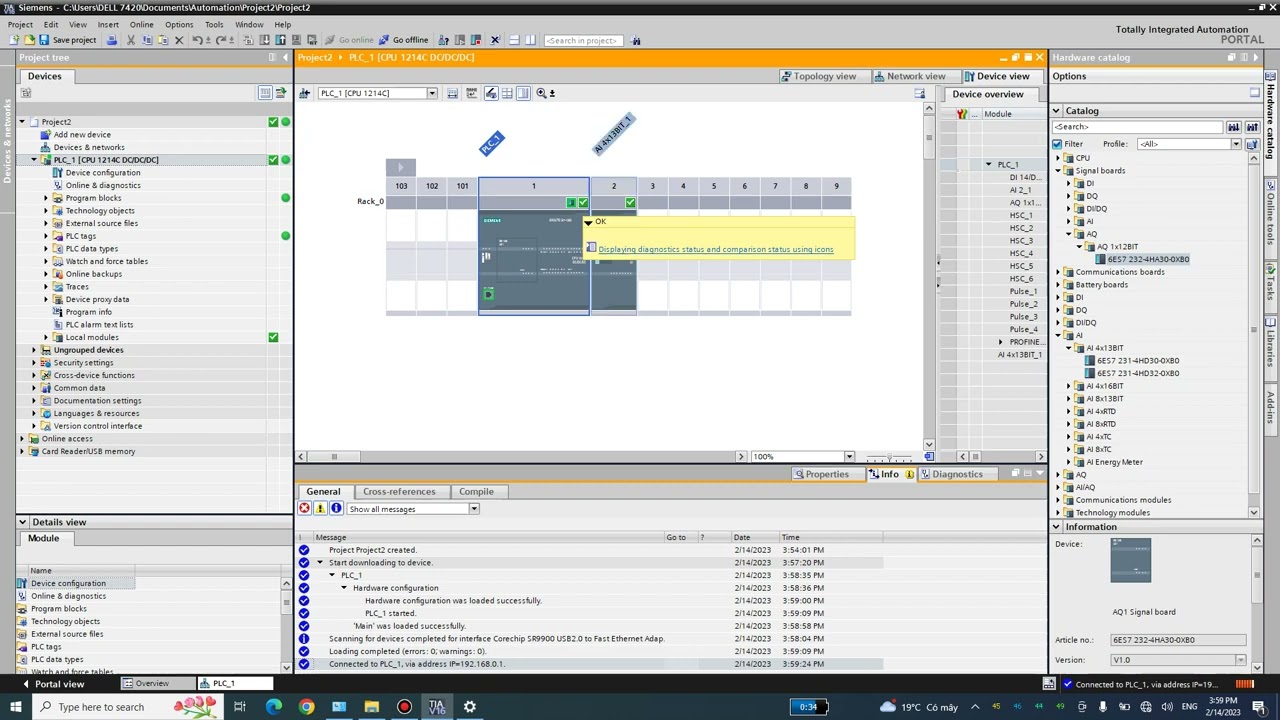Open the Online menu
Viewport: 1280px width, 720px height.
141,24
